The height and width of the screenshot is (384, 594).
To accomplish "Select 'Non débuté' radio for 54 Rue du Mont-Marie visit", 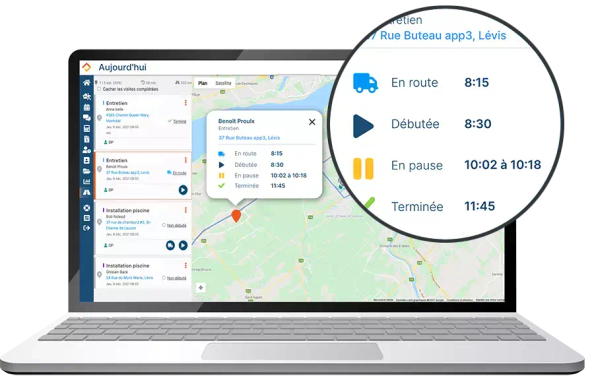I will [164, 278].
